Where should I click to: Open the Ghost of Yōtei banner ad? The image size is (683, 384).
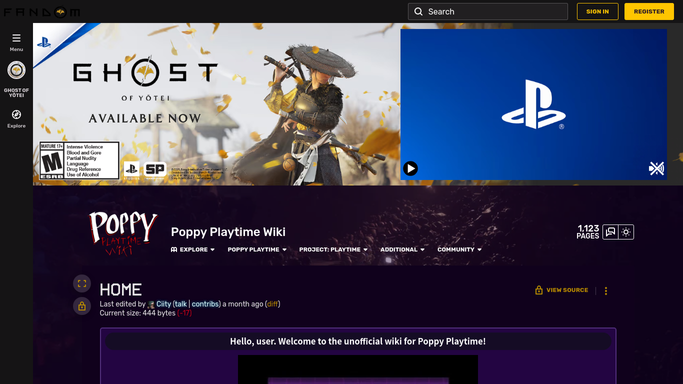click(x=216, y=104)
